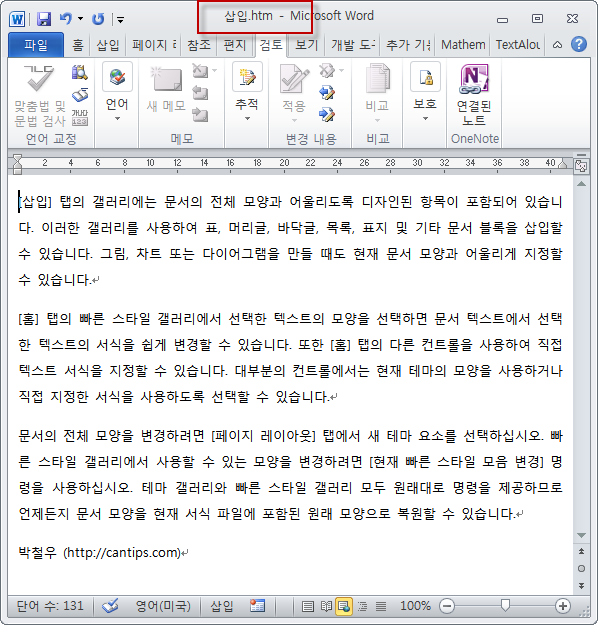This screenshot has height=625, width=598.
Task: Click the zoom out minus button
Action: pyautogui.click(x=447, y=606)
